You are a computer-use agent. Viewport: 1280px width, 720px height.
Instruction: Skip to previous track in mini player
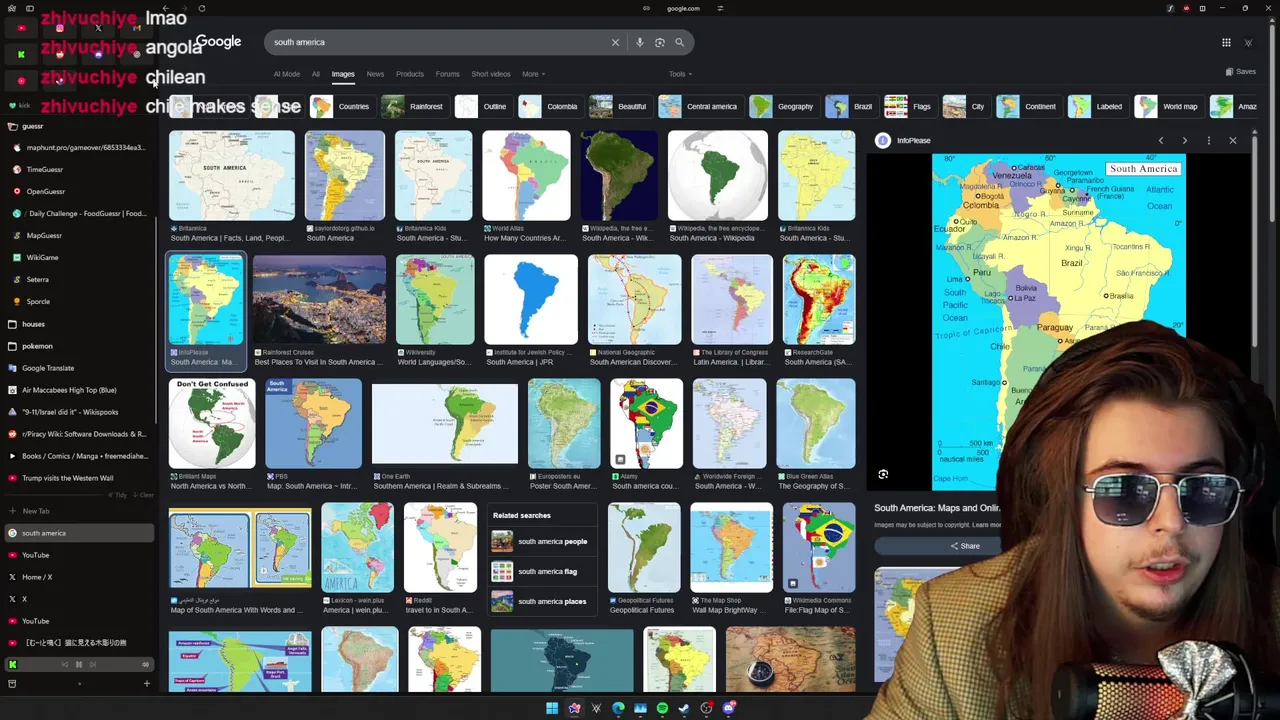pyautogui.click(x=64, y=664)
